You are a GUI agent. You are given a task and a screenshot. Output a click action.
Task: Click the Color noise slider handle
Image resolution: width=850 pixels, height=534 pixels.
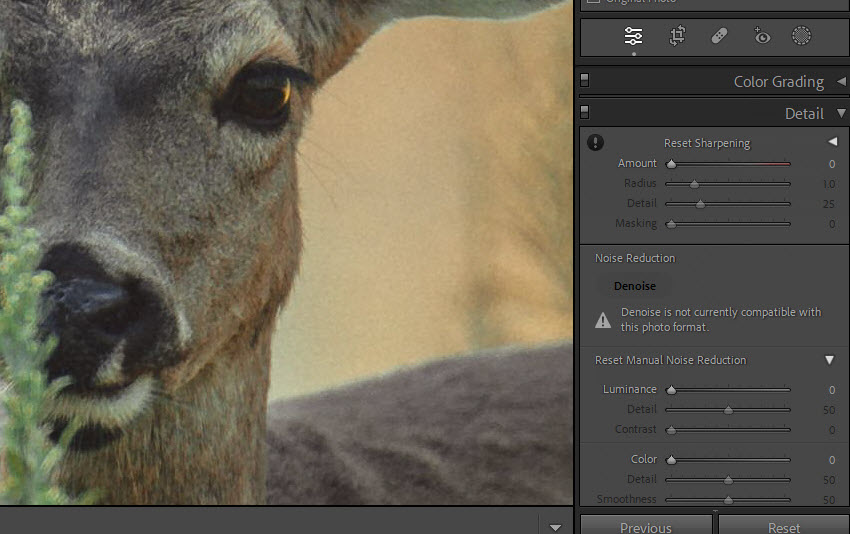tap(671, 460)
